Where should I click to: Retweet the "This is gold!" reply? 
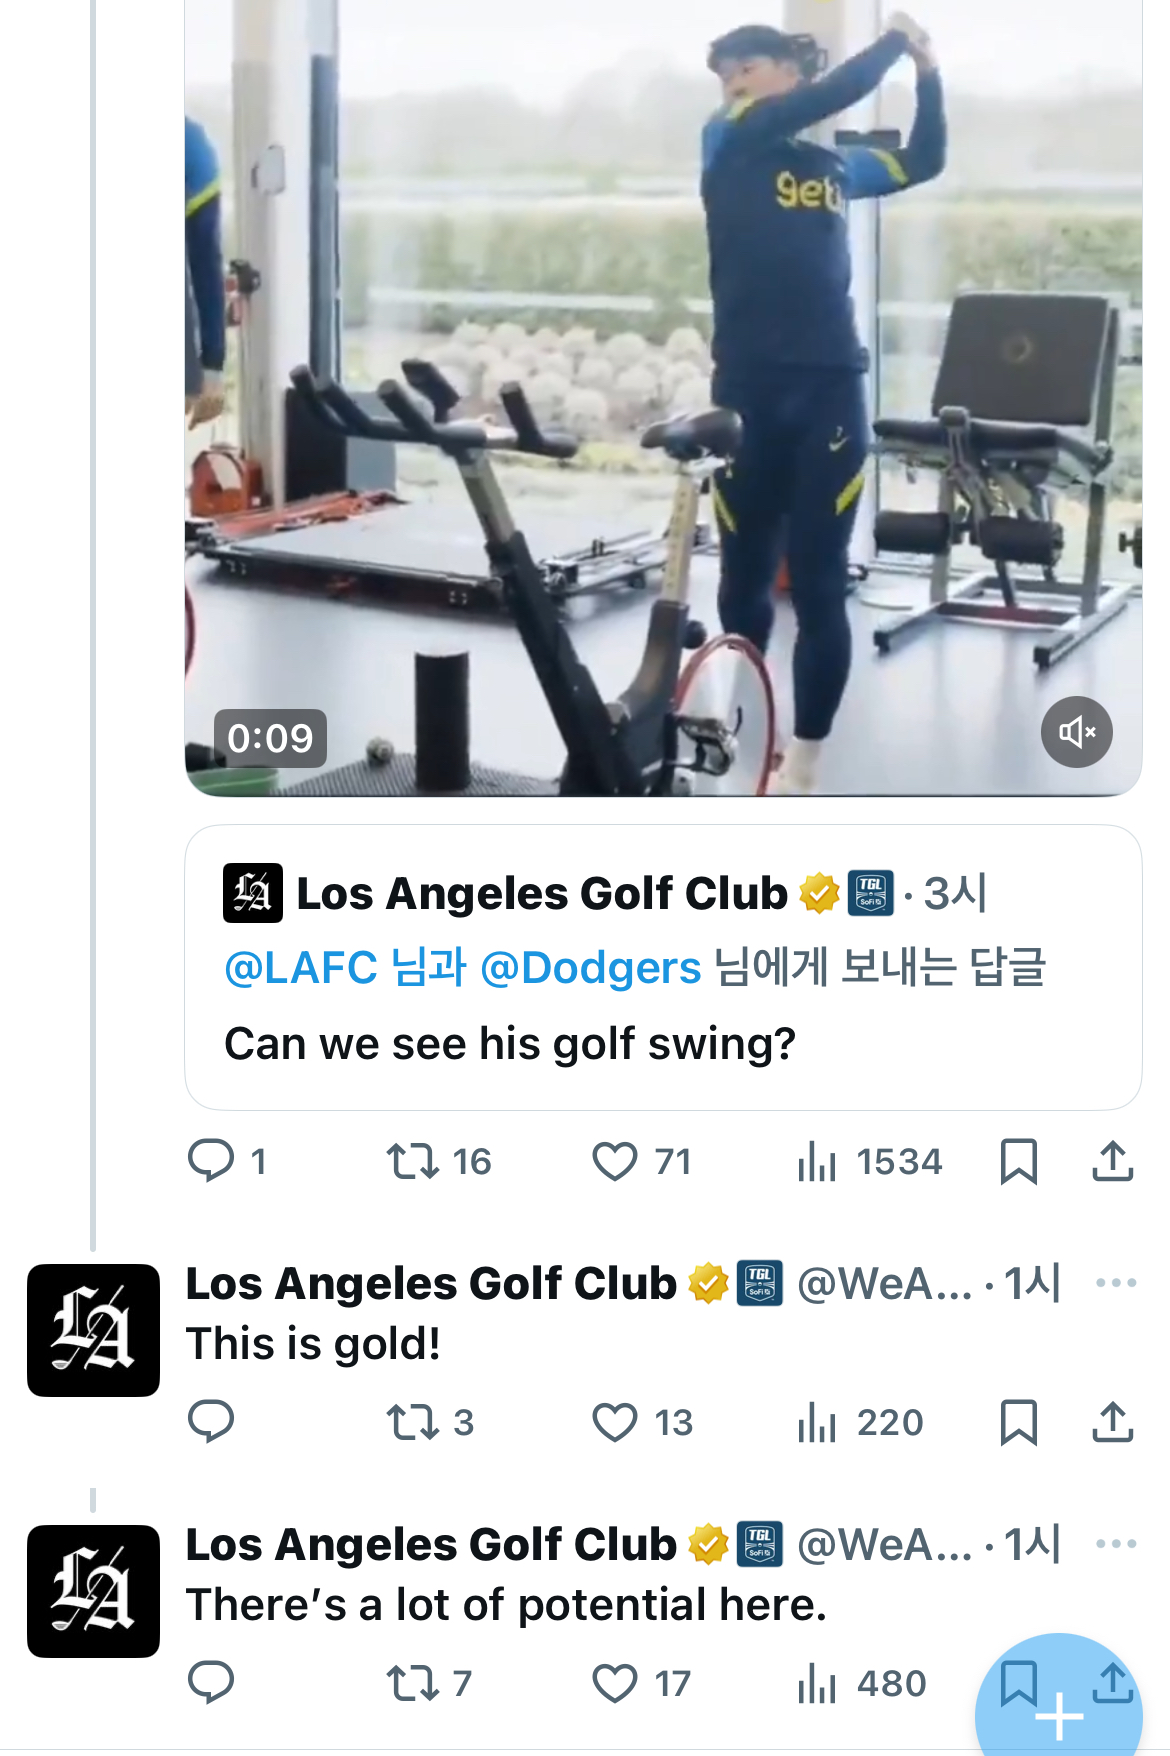(413, 1422)
